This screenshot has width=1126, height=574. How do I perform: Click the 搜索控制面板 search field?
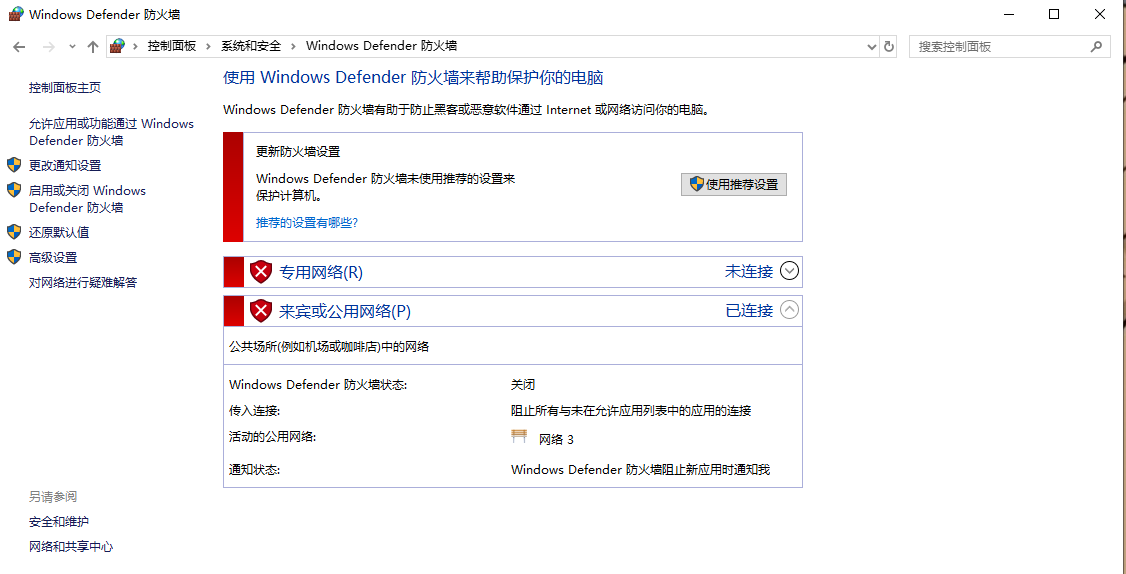pyautogui.click(x=1000, y=46)
